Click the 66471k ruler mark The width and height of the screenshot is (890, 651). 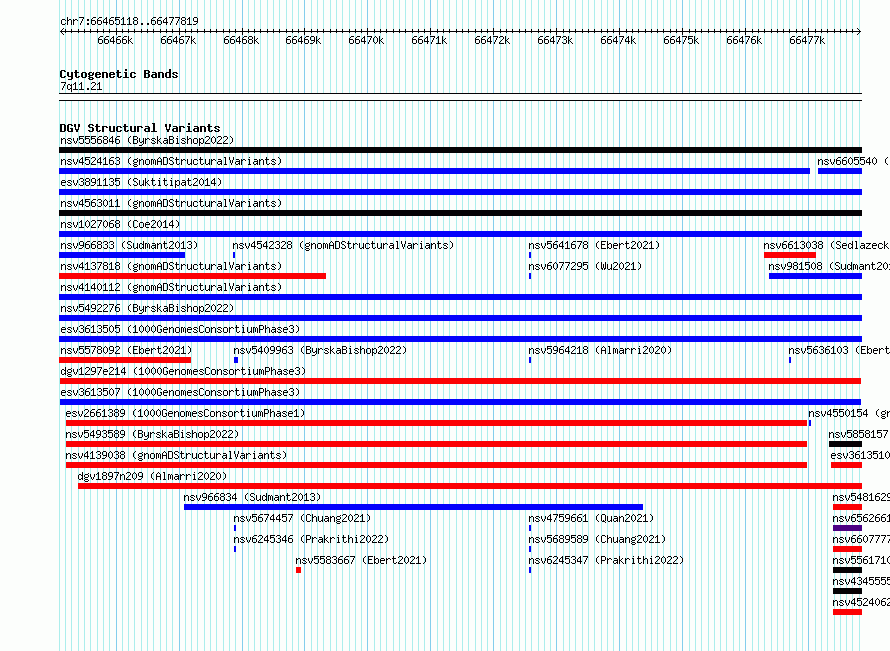click(x=430, y=40)
